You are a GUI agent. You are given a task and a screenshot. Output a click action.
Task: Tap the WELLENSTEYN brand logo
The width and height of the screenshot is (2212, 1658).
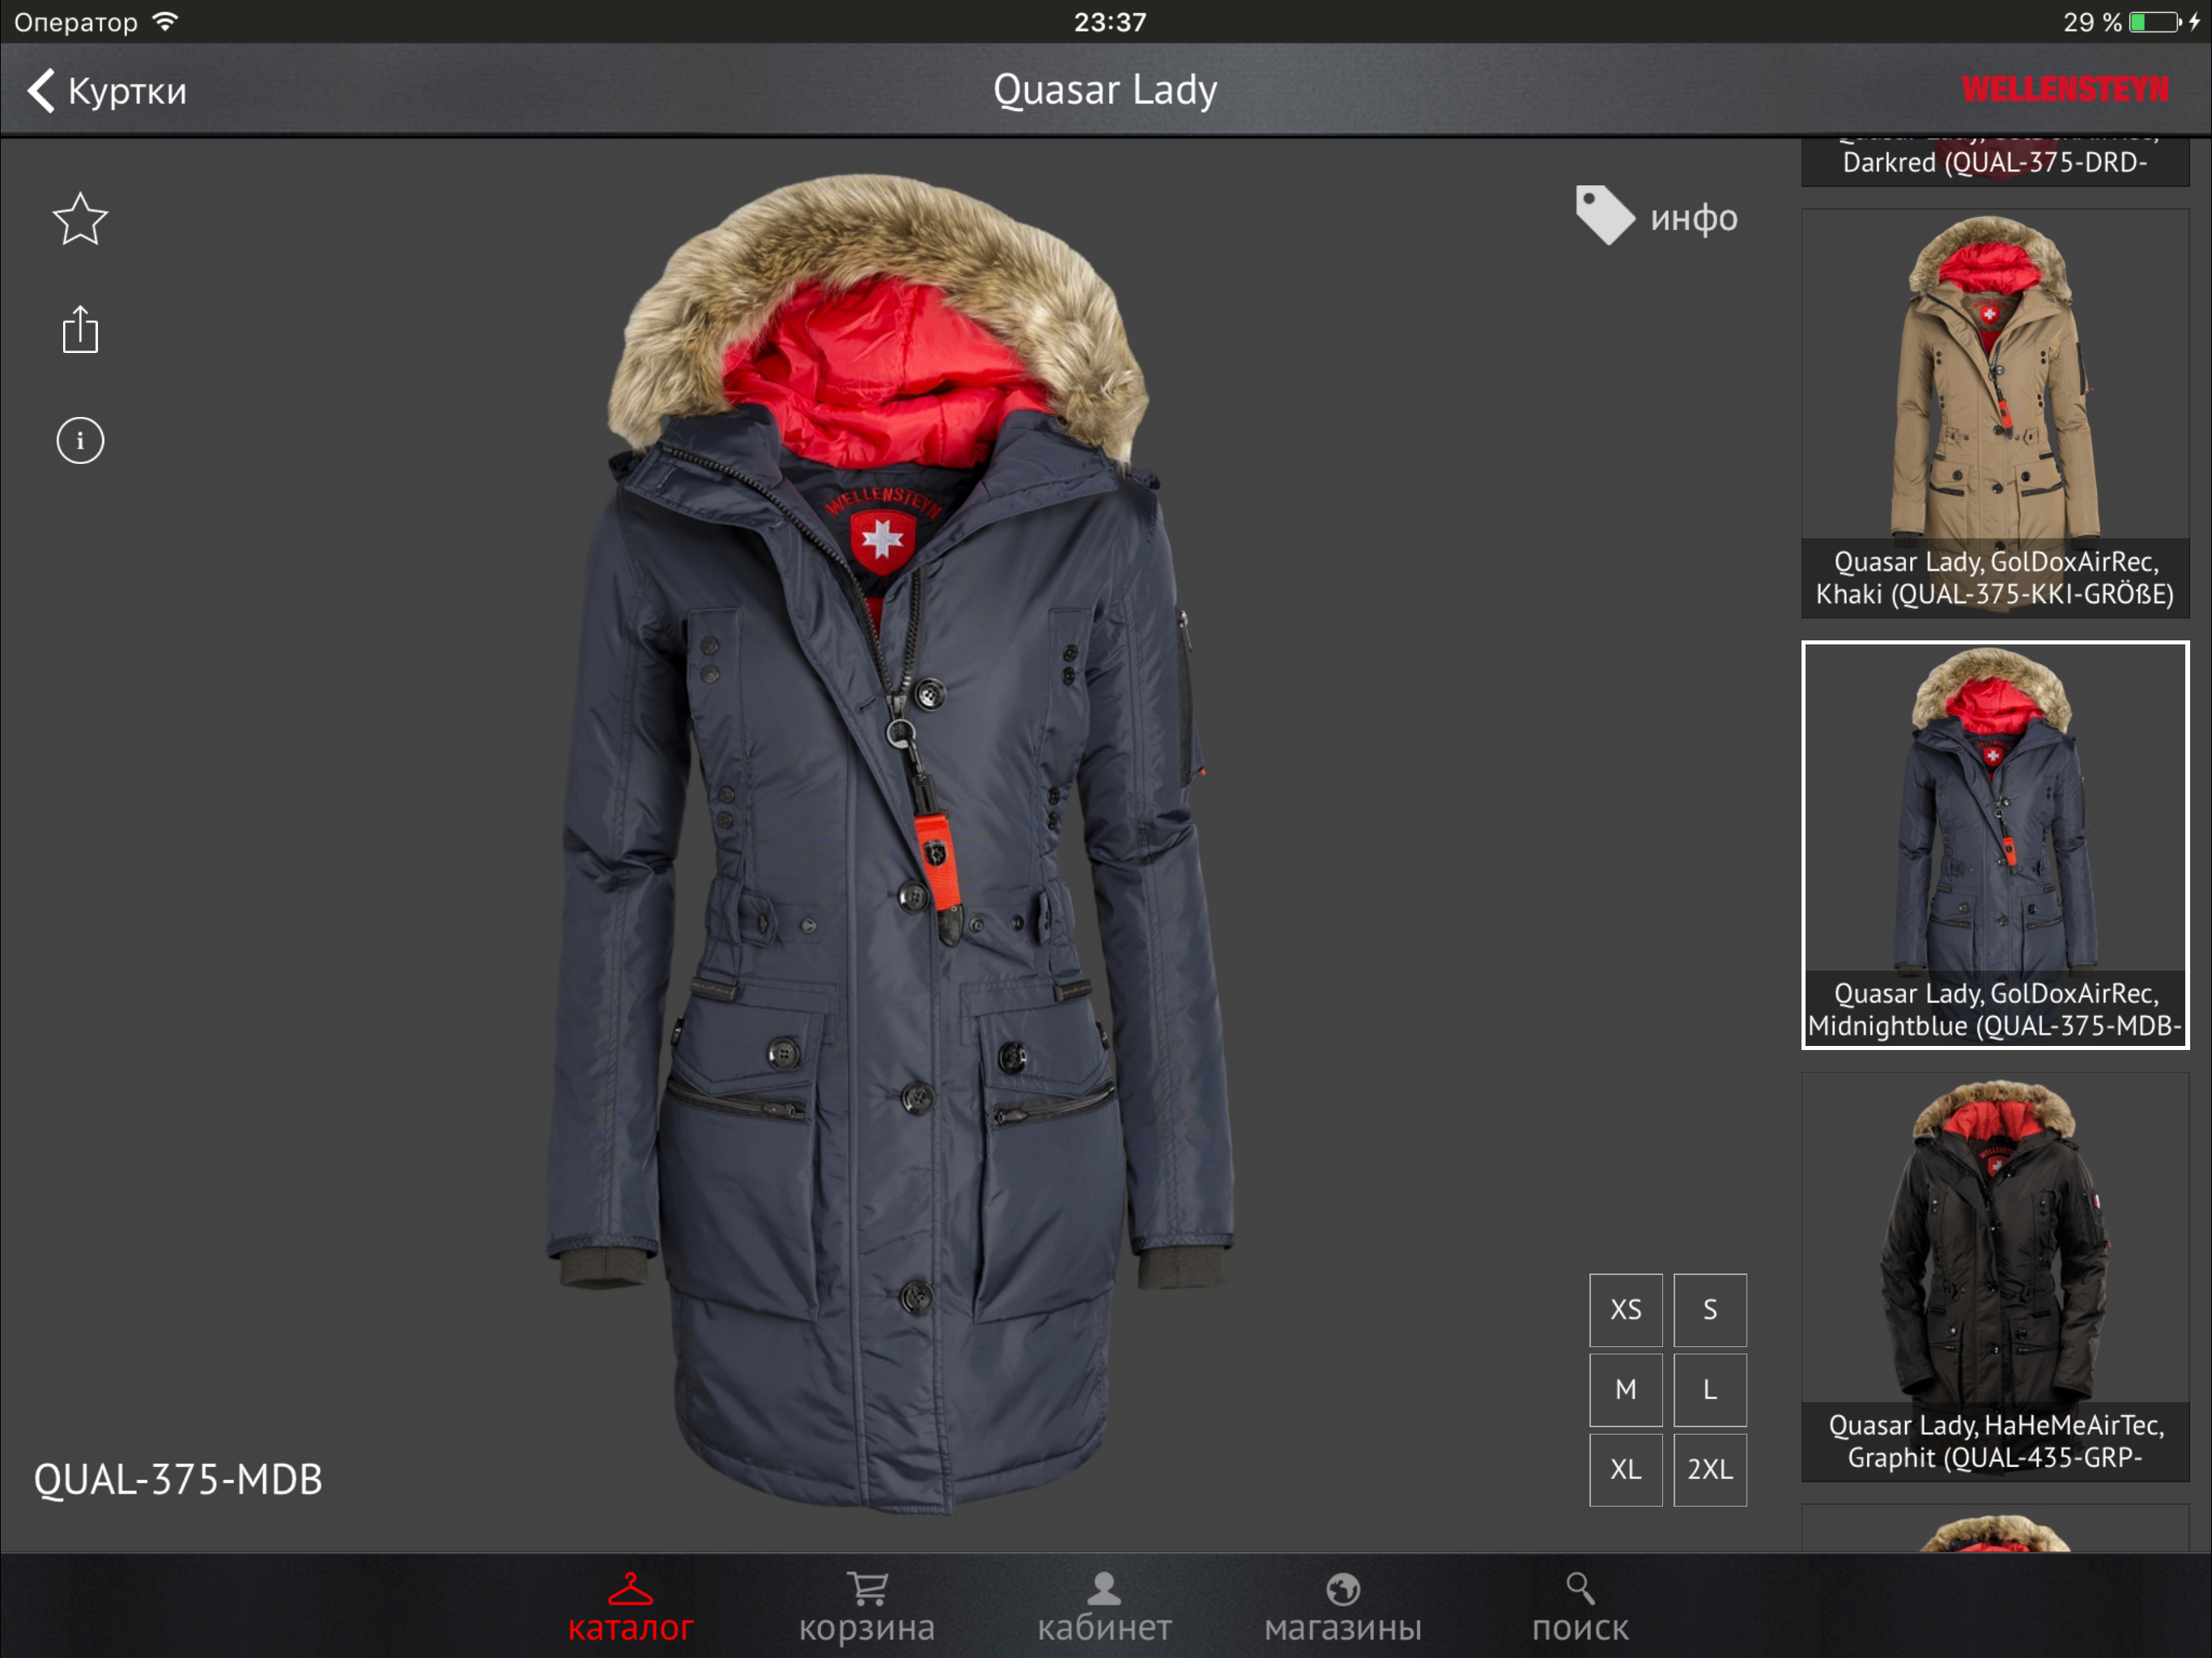click(2065, 90)
